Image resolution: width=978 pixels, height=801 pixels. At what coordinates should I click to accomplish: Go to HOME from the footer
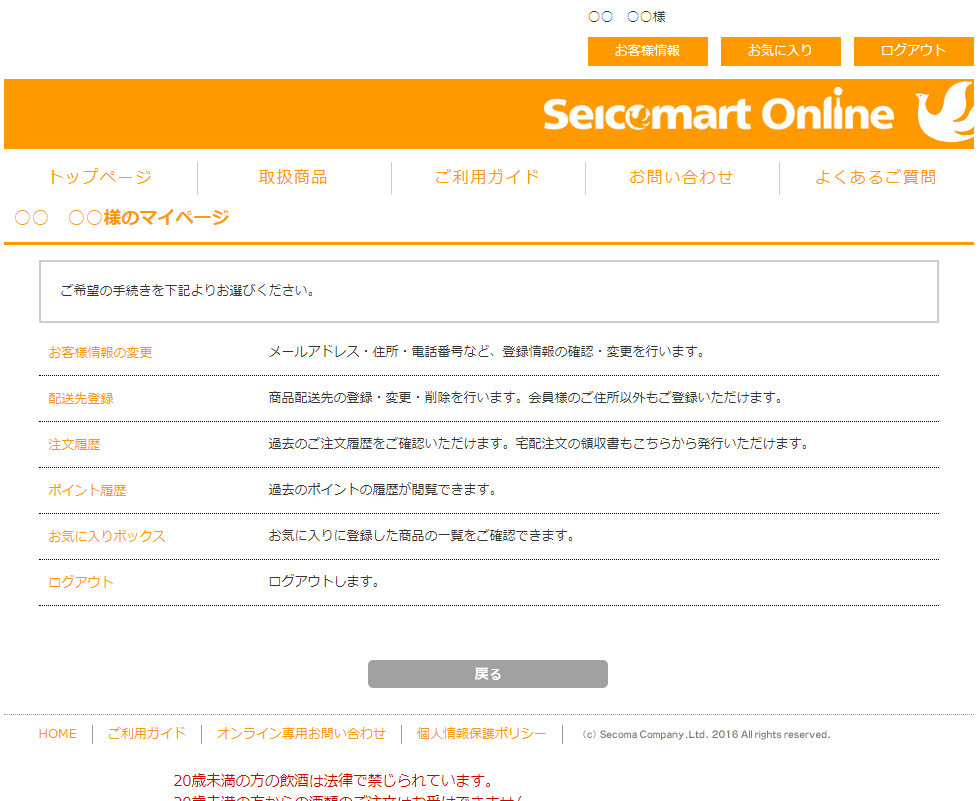click(57, 733)
